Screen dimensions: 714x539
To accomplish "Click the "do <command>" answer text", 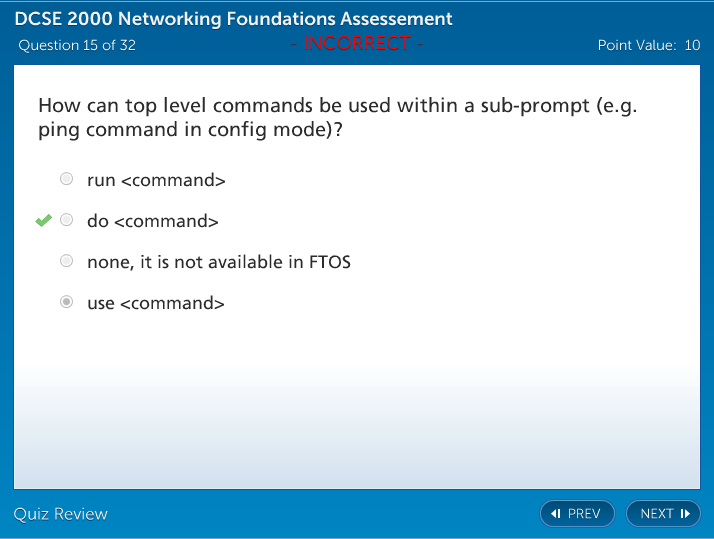I will (x=152, y=221).
